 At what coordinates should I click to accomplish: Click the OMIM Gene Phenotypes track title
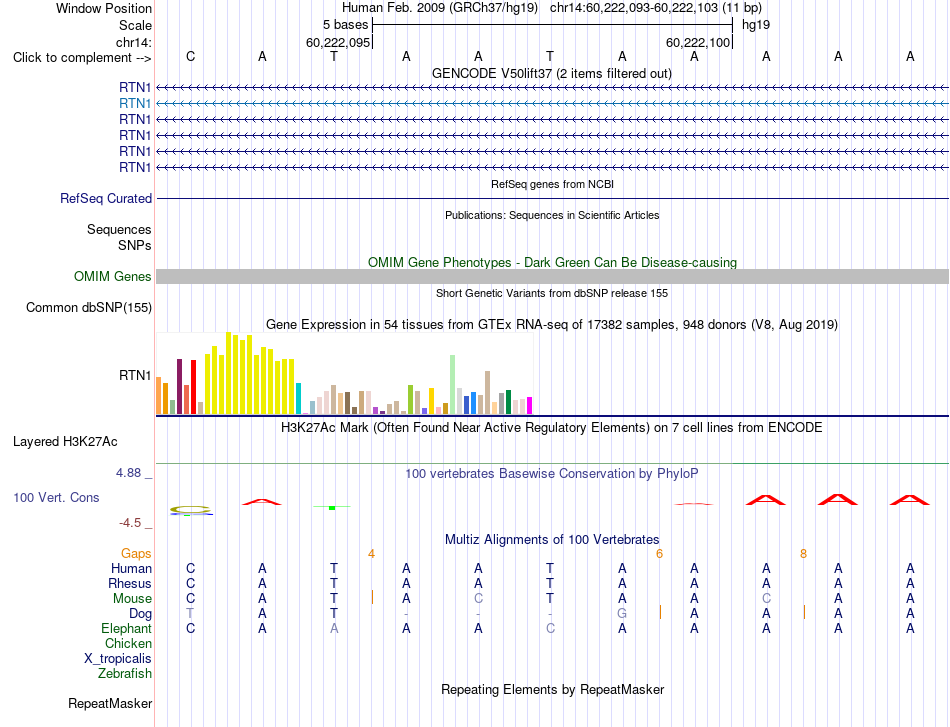pos(553,262)
